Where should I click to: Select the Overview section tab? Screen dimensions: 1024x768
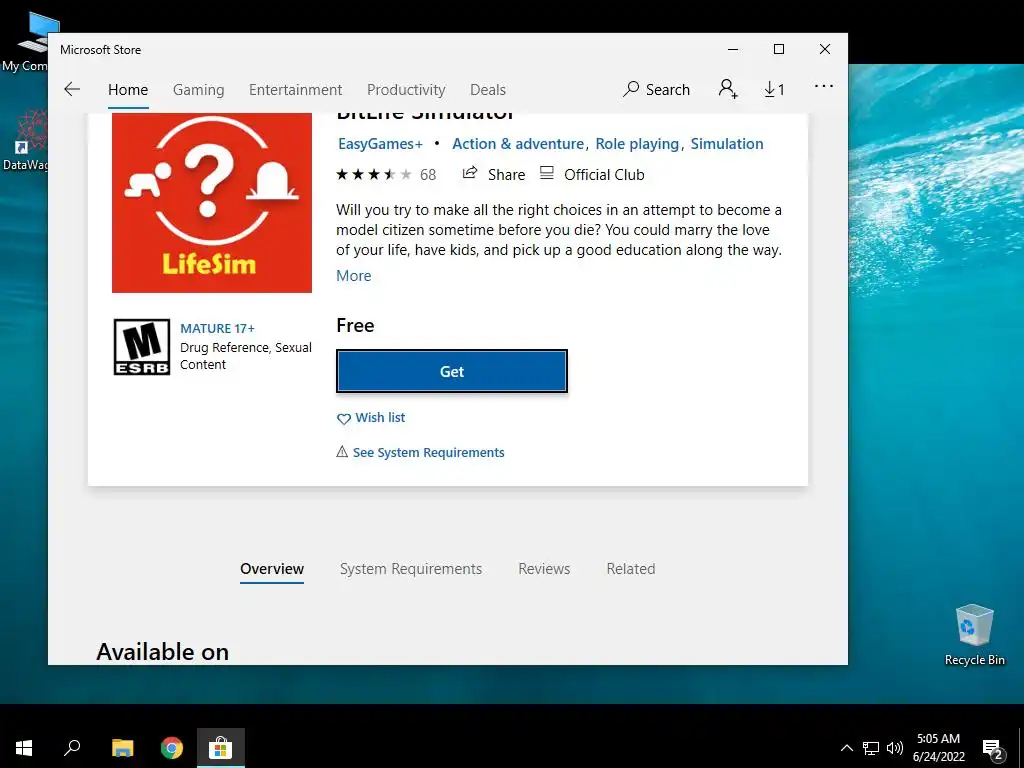[272, 569]
